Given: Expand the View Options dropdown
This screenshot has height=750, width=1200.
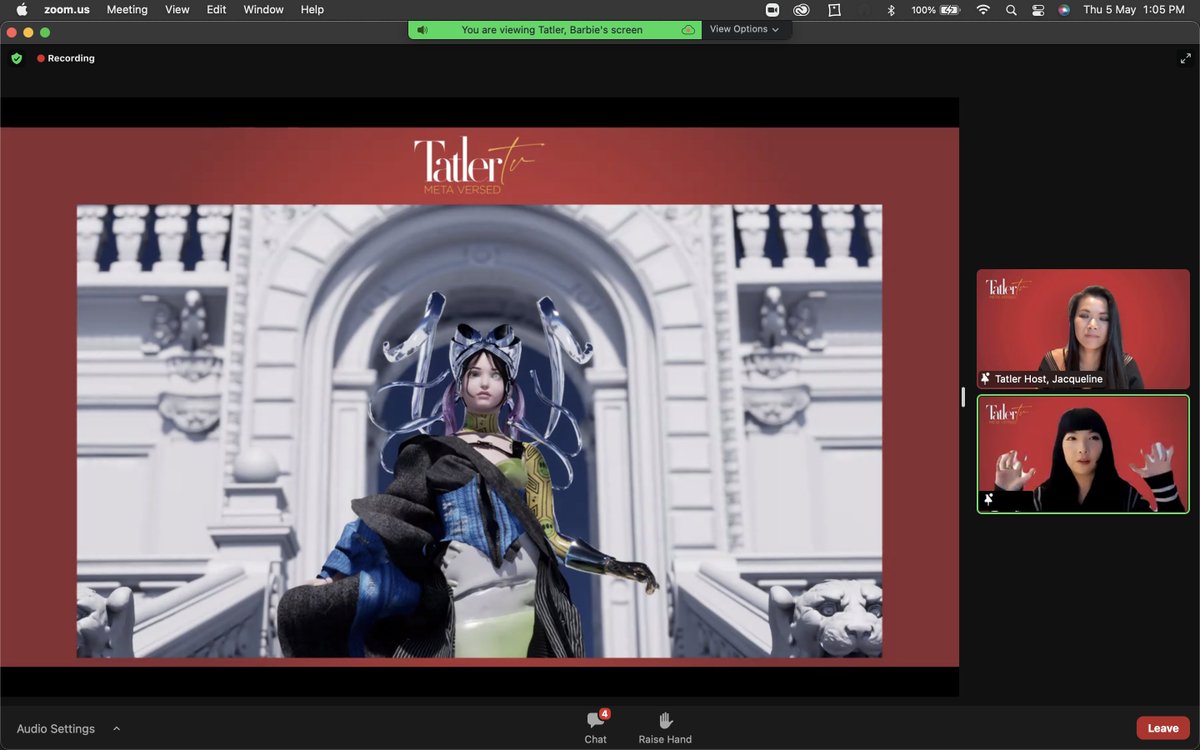Looking at the screenshot, I should [x=744, y=30].
